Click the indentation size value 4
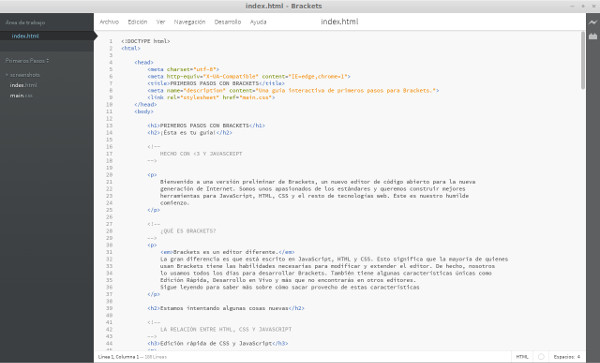600x363 pixels. coord(579,356)
